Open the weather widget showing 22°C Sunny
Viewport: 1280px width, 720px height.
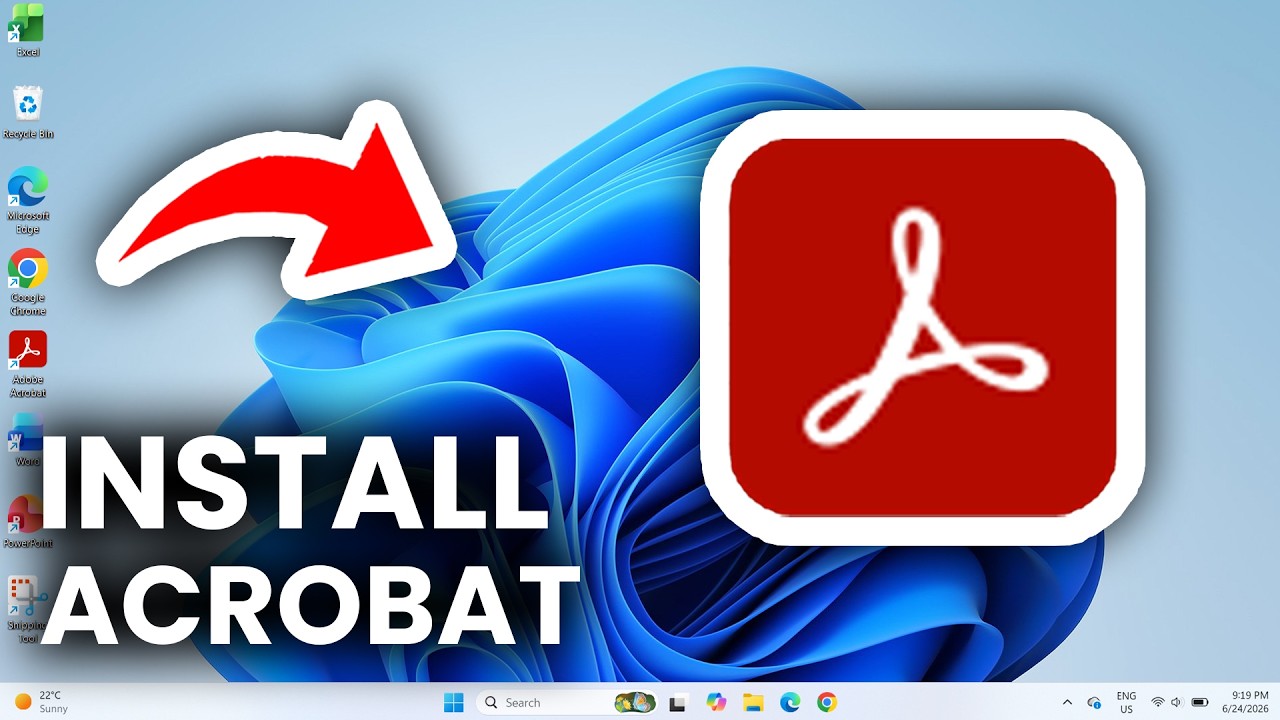[x=42, y=702]
